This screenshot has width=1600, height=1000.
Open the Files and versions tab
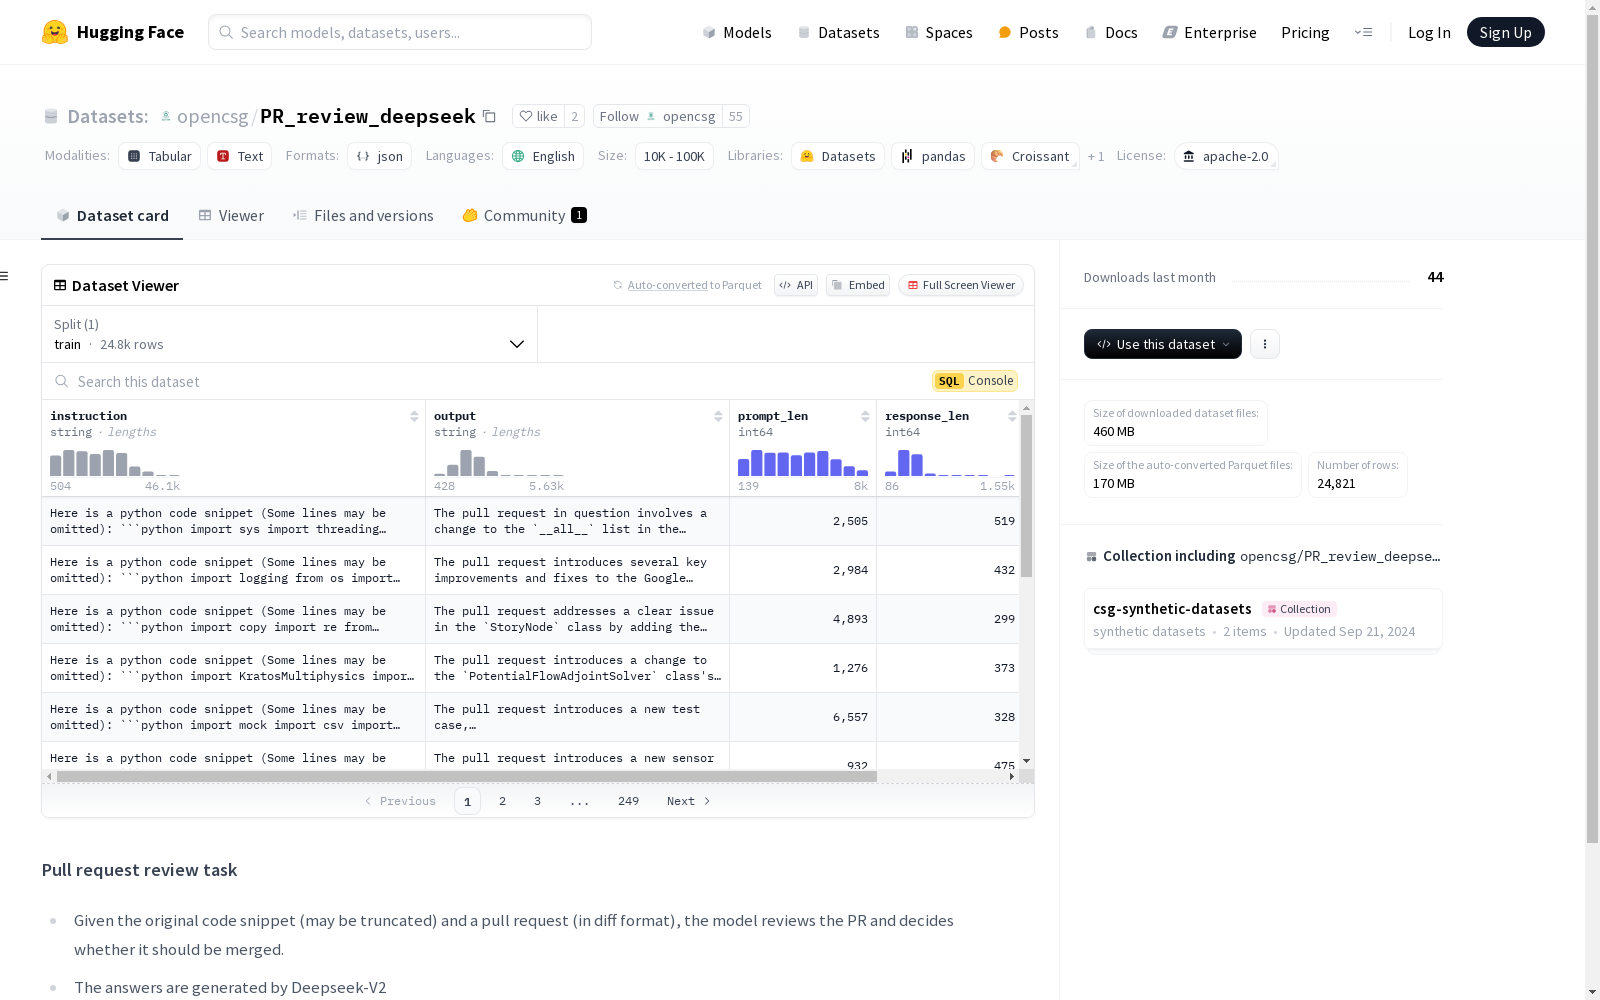tap(363, 216)
